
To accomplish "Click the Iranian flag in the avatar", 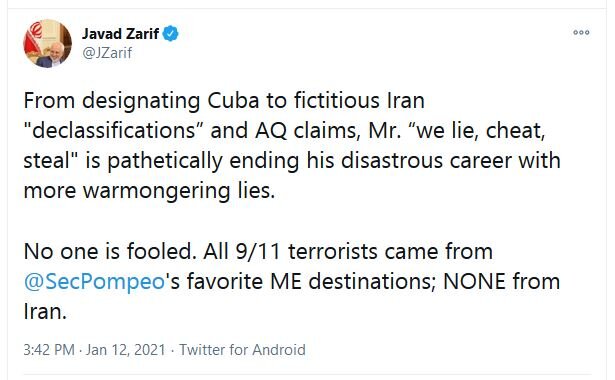I will click(x=33, y=39).
